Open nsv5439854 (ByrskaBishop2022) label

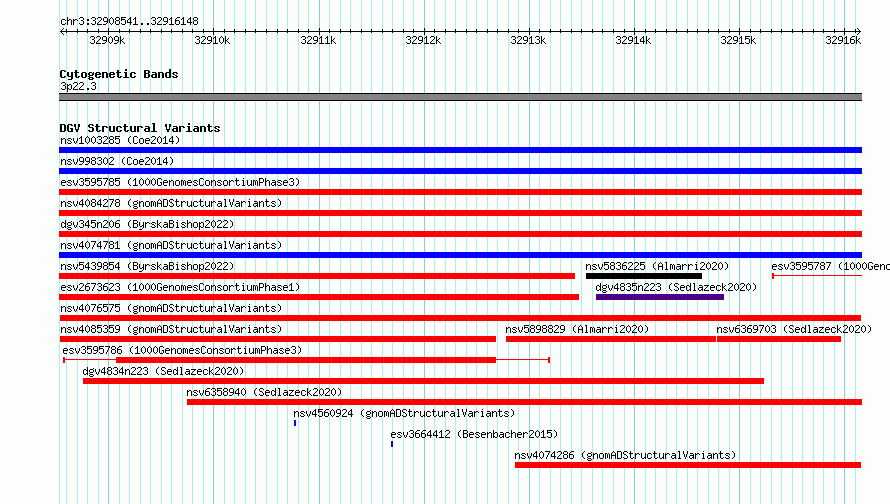[x=147, y=266]
